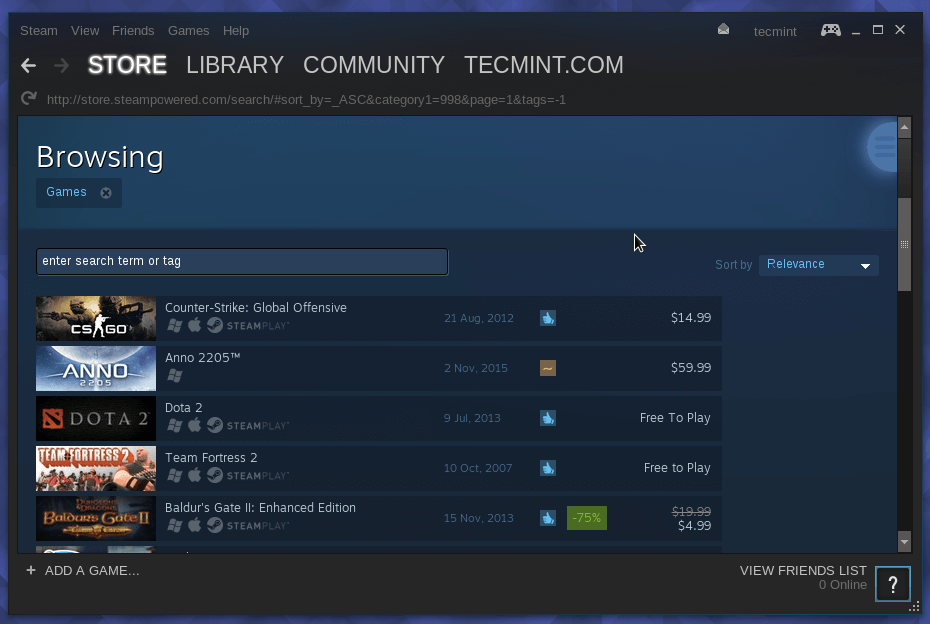Click Windows icon under Team Fortress 2
Viewport: 930px width, 624px height.
click(x=174, y=475)
